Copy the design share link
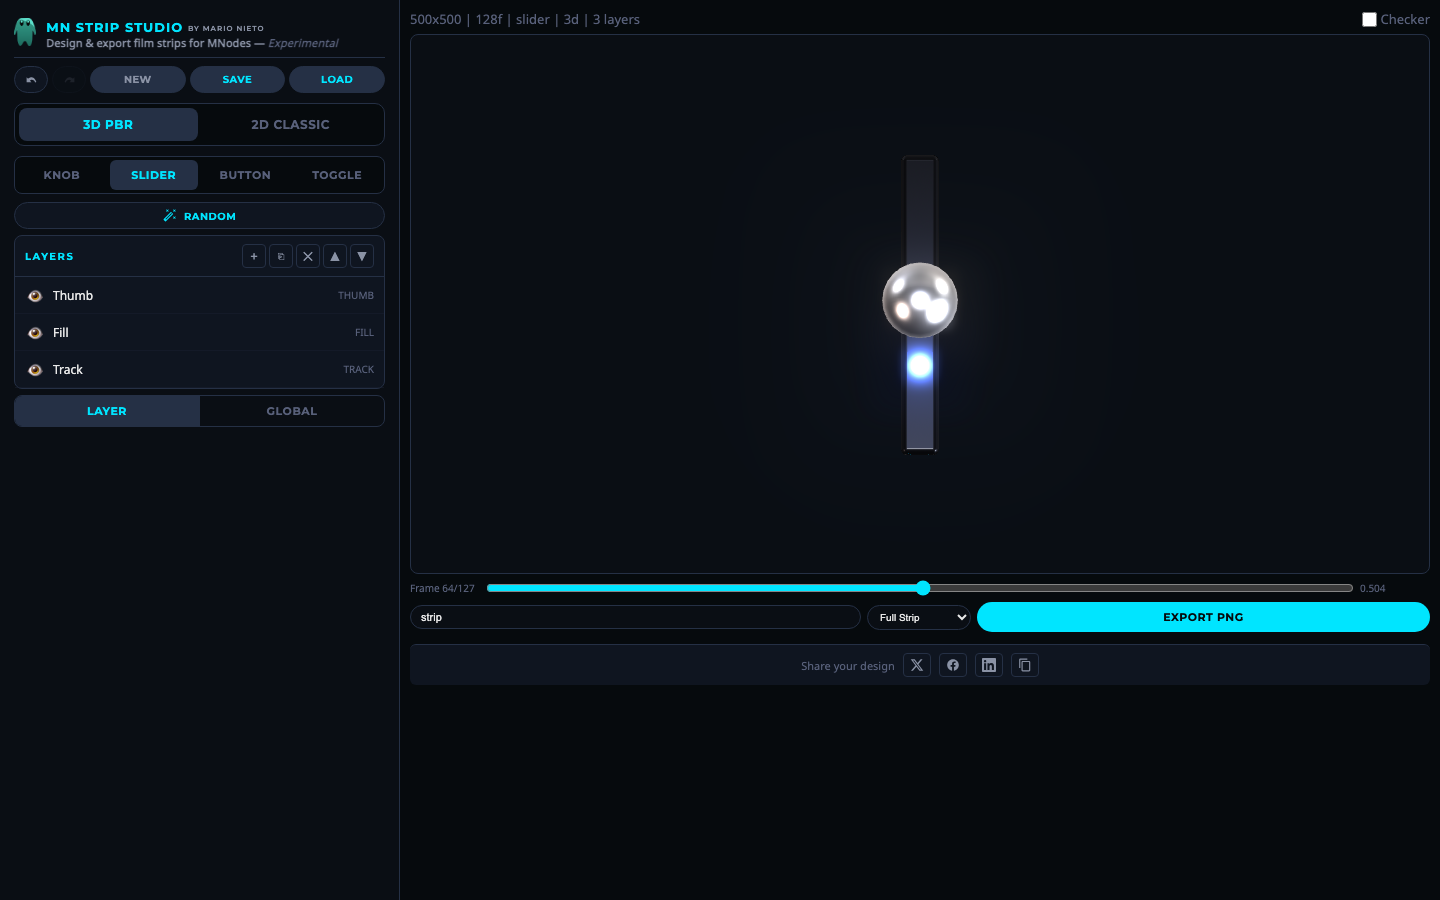This screenshot has height=900, width=1440. 1024,665
